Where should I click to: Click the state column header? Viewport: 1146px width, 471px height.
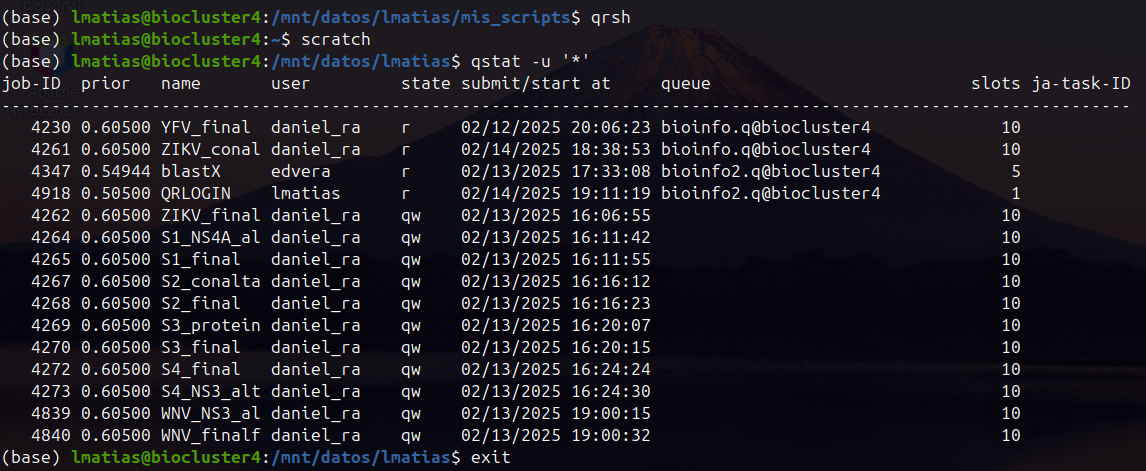pos(425,84)
